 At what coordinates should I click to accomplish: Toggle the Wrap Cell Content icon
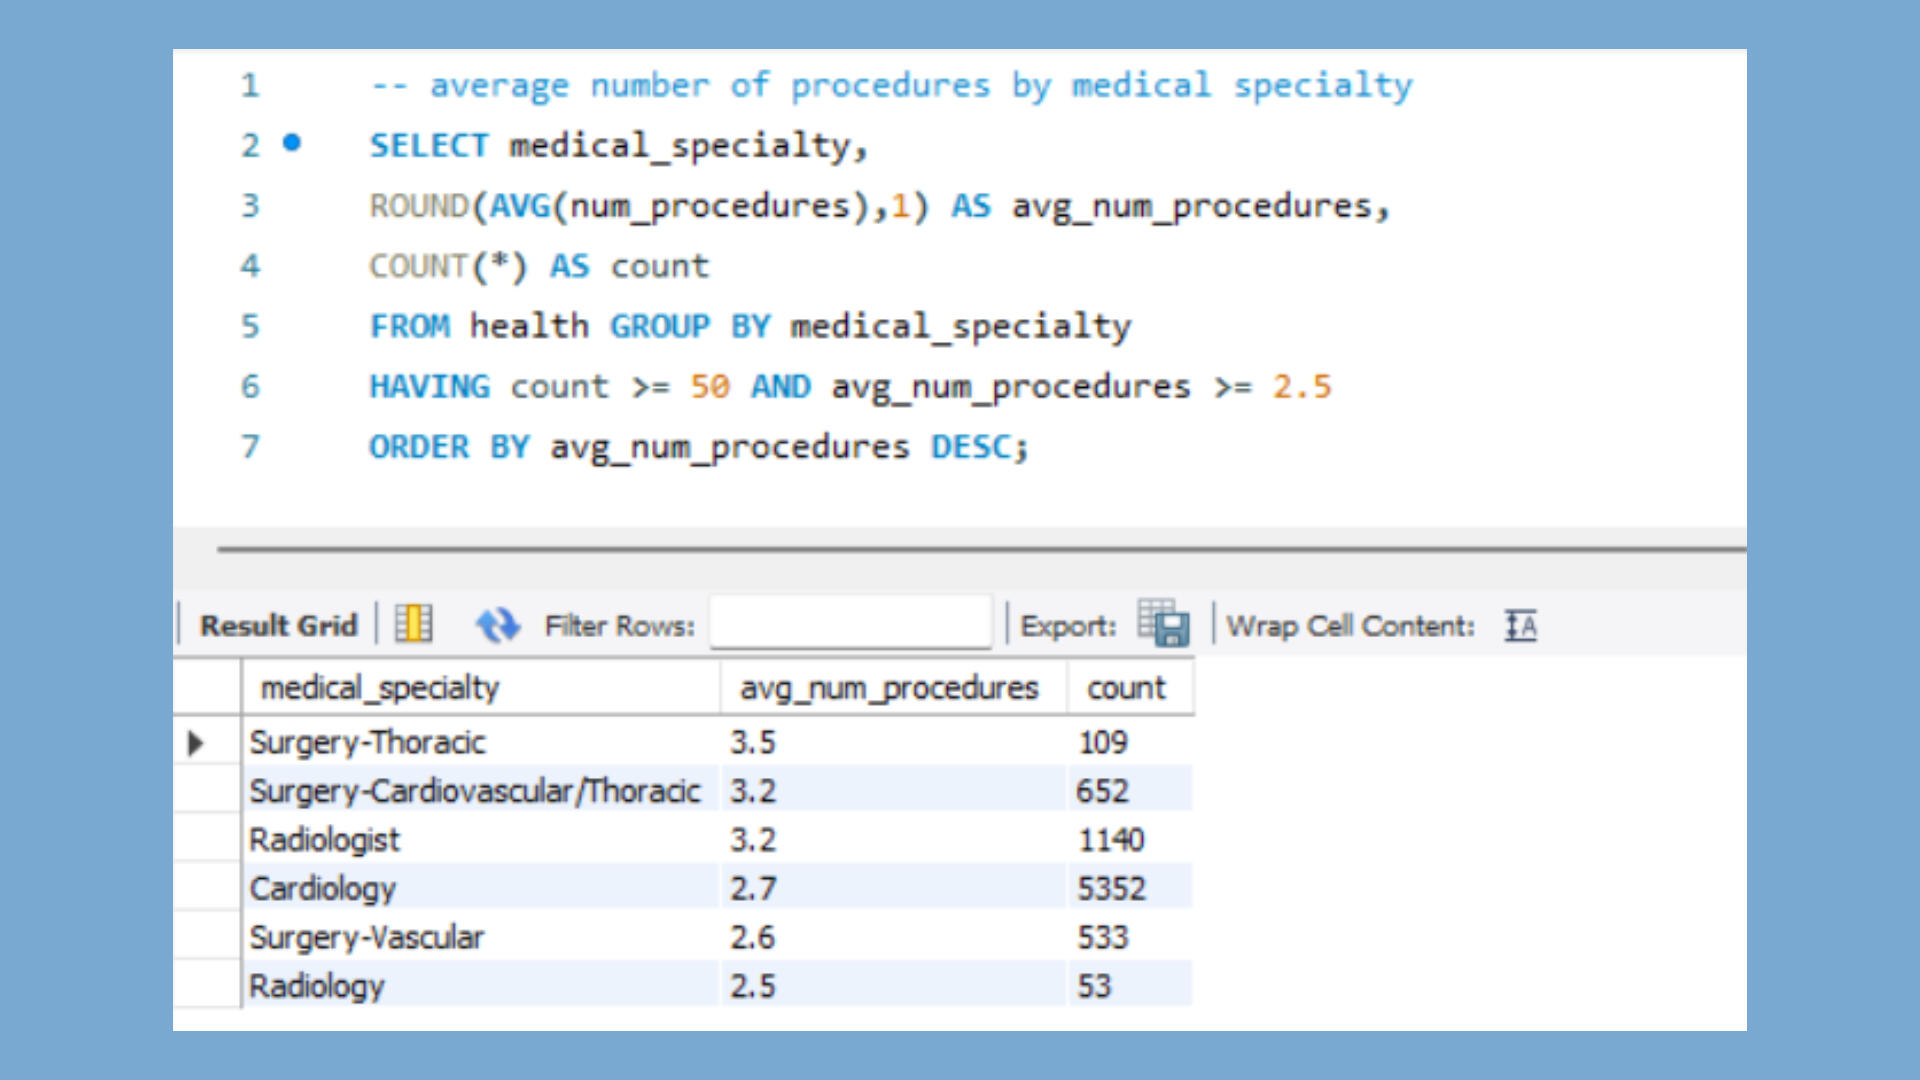pos(1520,626)
